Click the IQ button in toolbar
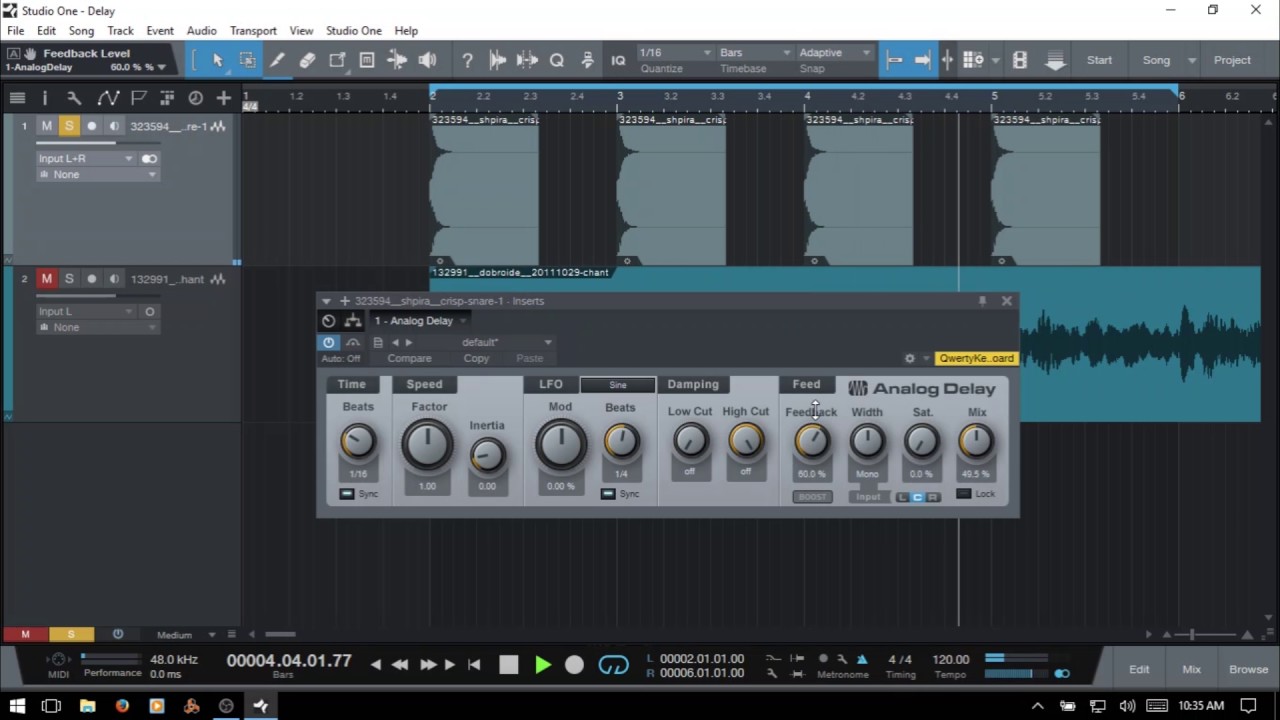The width and height of the screenshot is (1280, 720). coord(618,60)
